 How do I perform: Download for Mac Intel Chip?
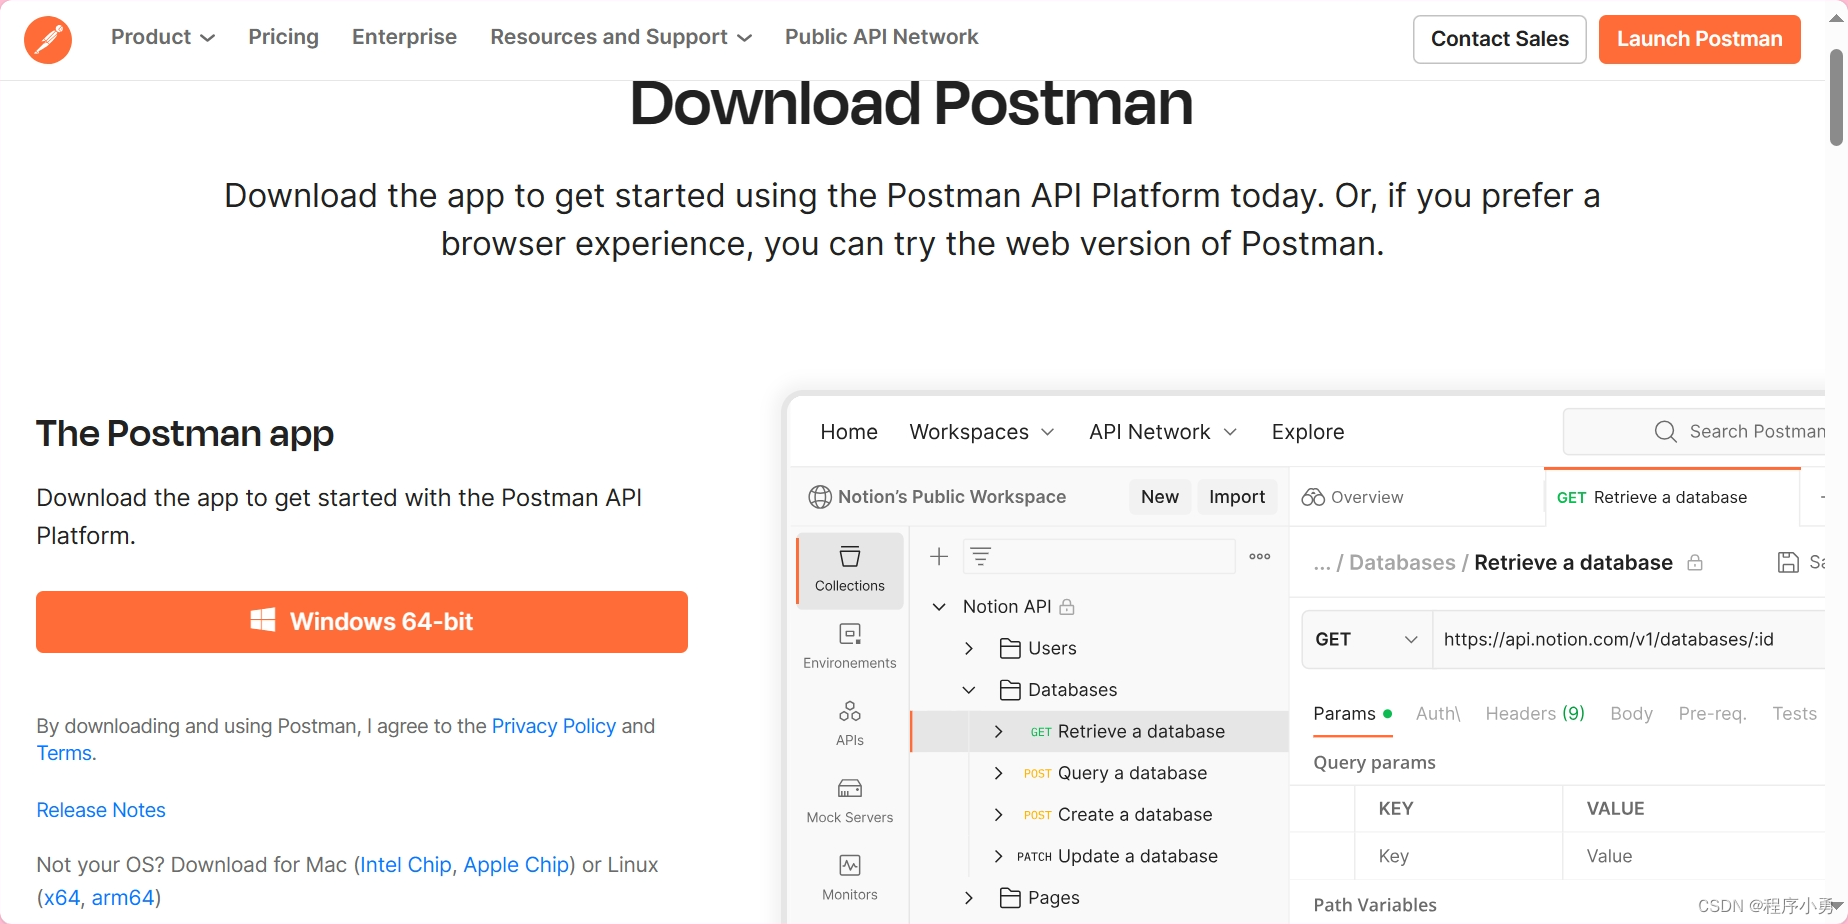pos(406,865)
